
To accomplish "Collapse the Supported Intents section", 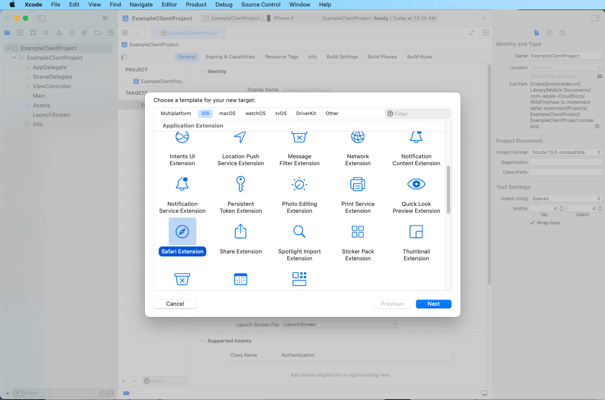I will point(201,341).
